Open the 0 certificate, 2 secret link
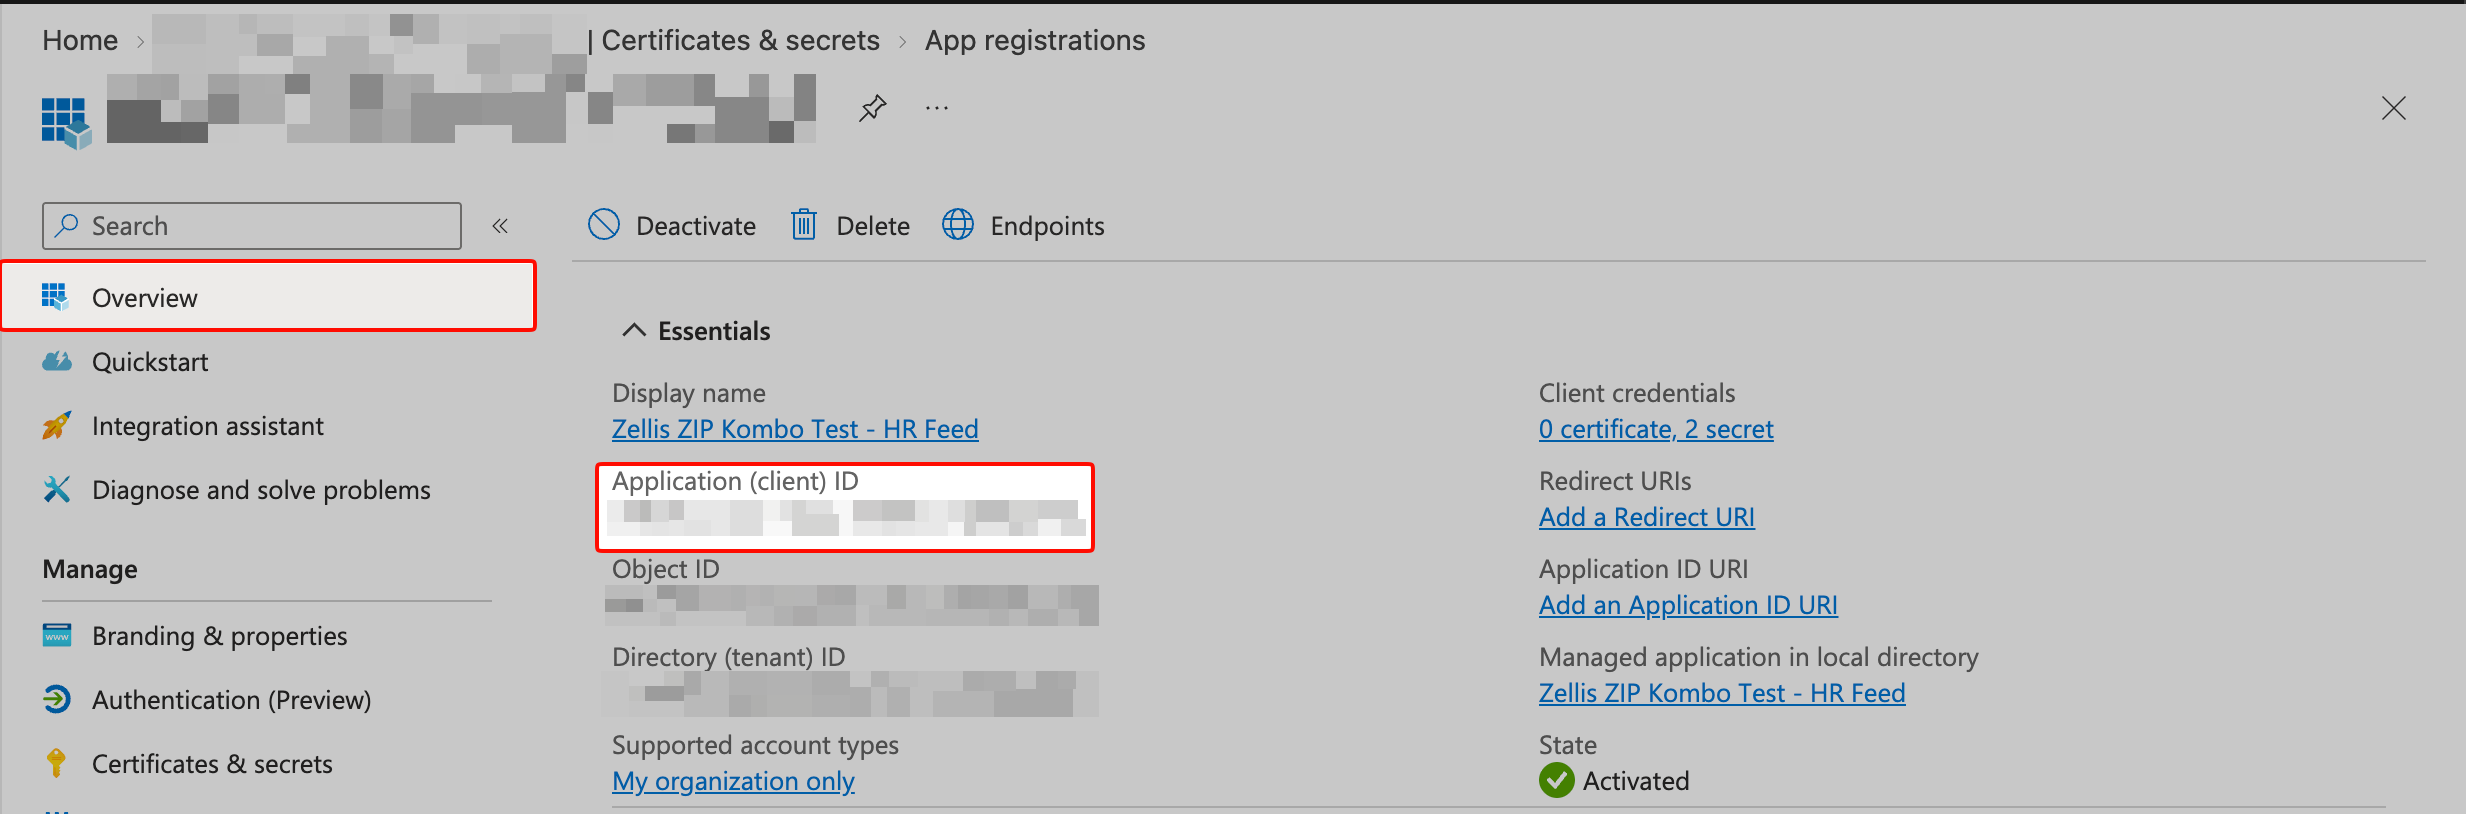Viewport: 2466px width, 814px height. [x=1656, y=429]
